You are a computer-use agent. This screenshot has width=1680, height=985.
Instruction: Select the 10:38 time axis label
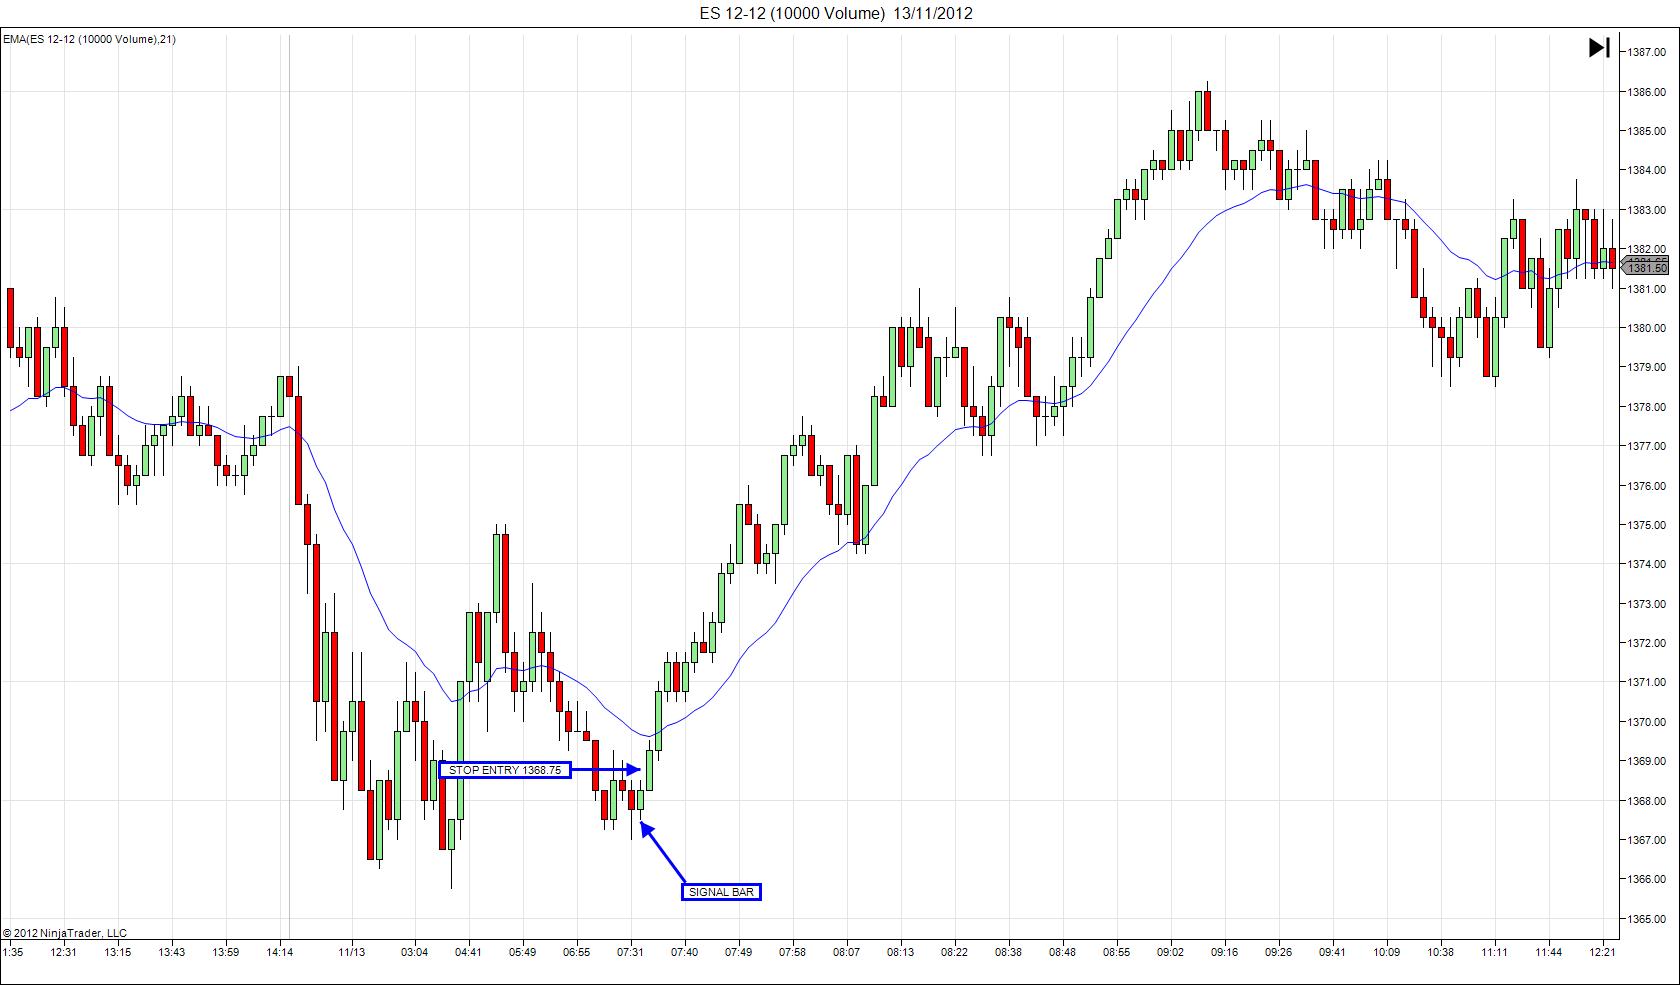1440,952
